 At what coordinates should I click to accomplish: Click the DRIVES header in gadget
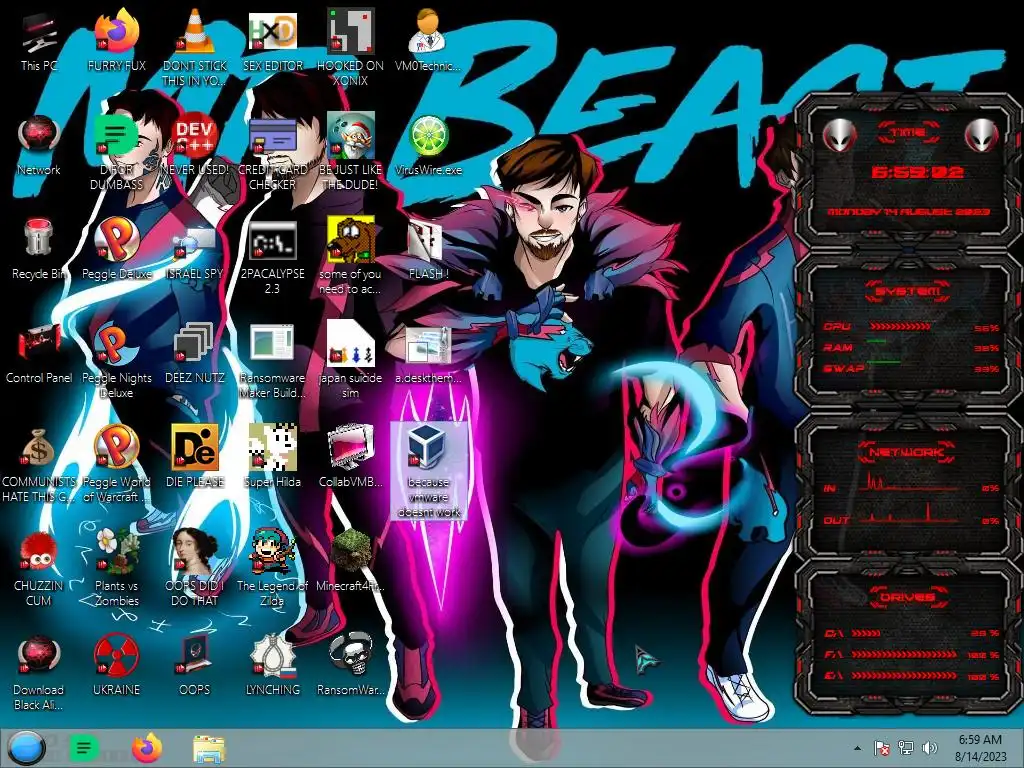(x=908, y=597)
